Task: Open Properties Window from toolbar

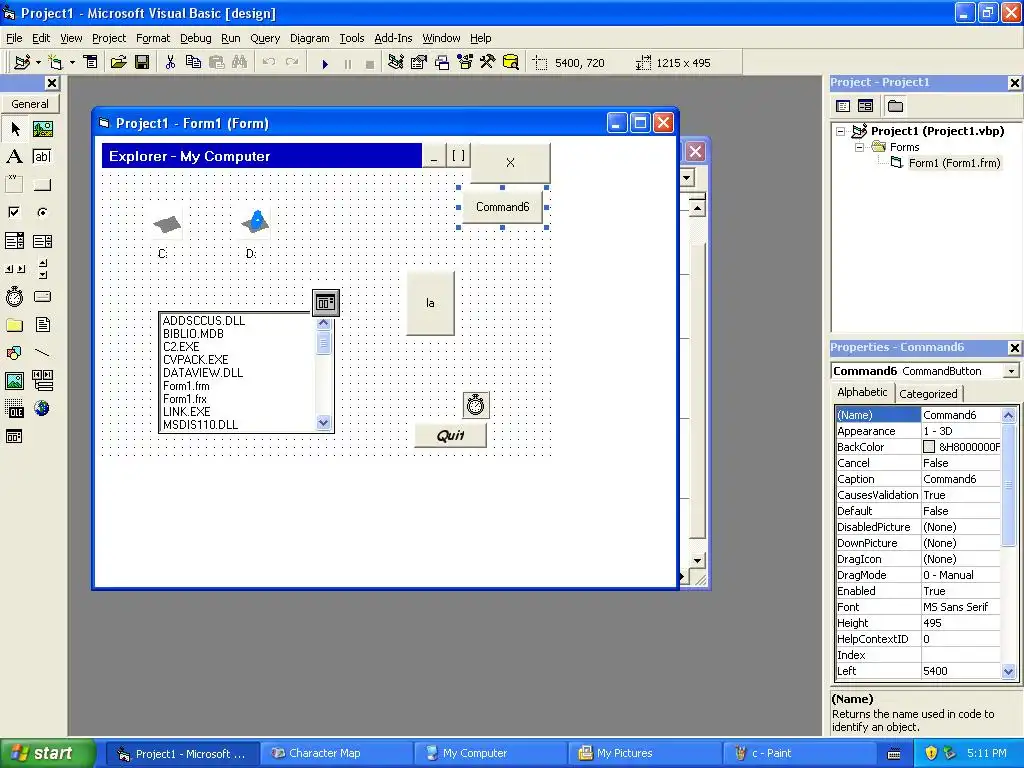Action: tap(419, 63)
